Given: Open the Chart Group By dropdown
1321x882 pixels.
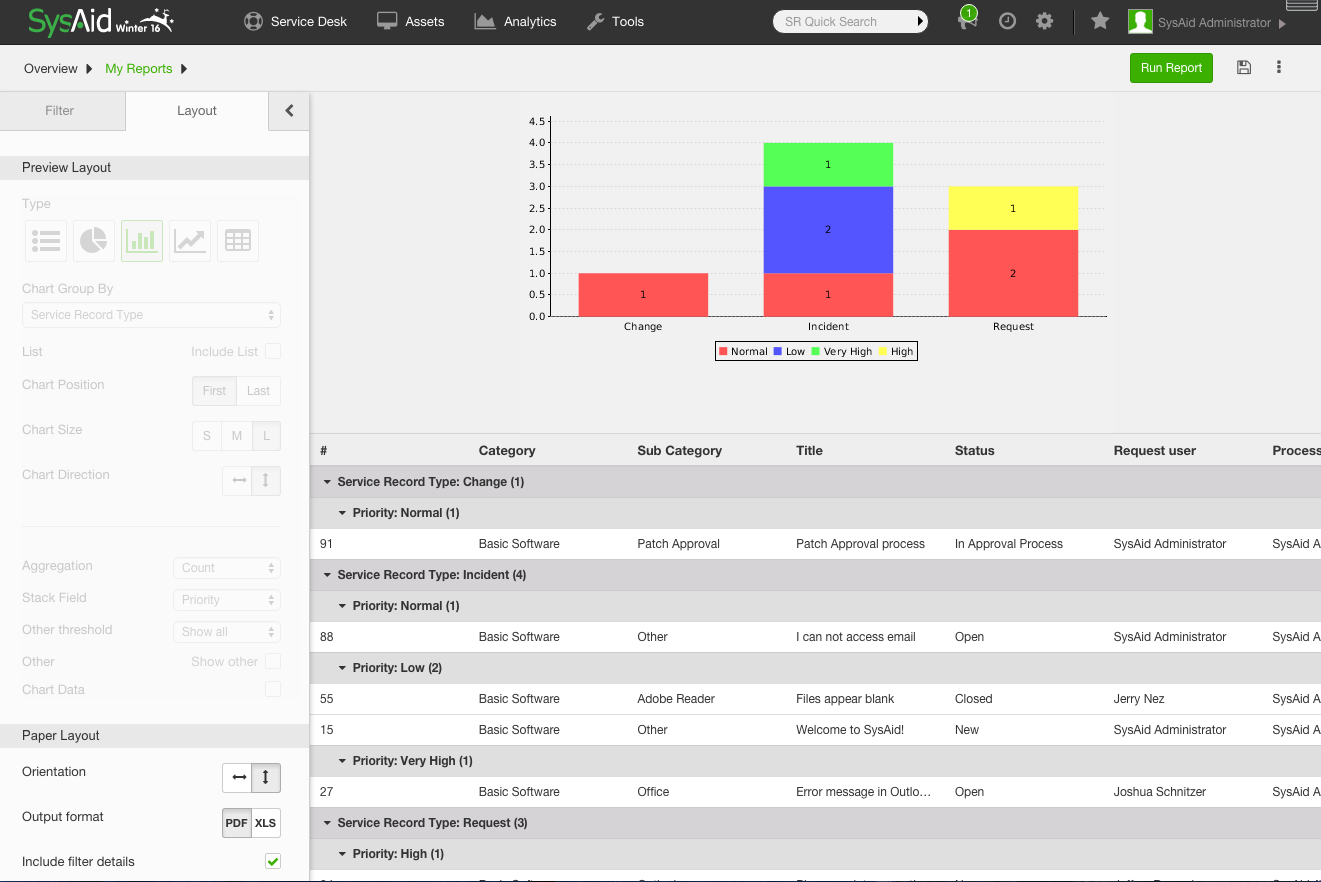Looking at the screenshot, I should (x=150, y=314).
